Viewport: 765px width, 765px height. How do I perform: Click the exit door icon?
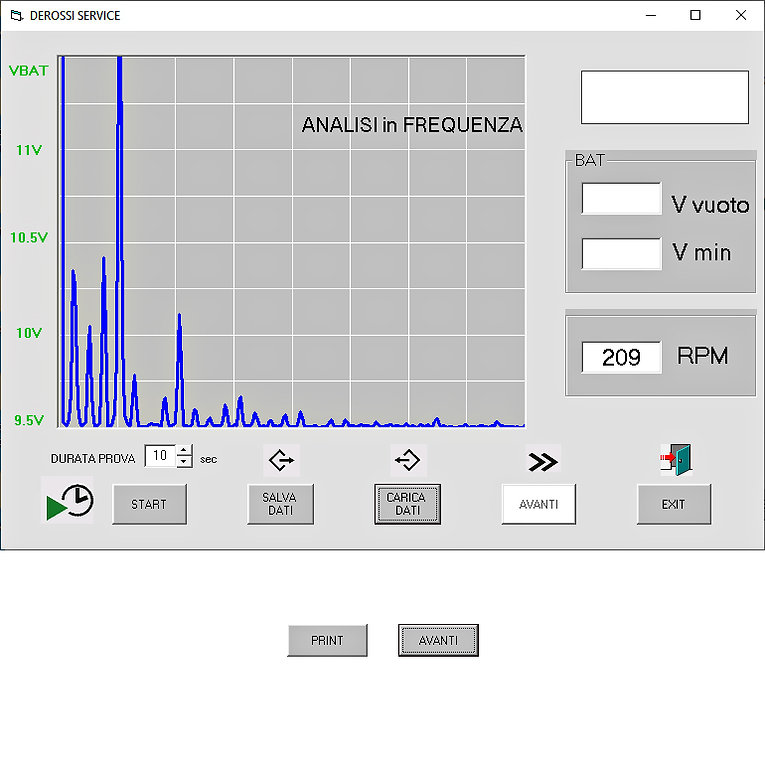tap(675, 460)
